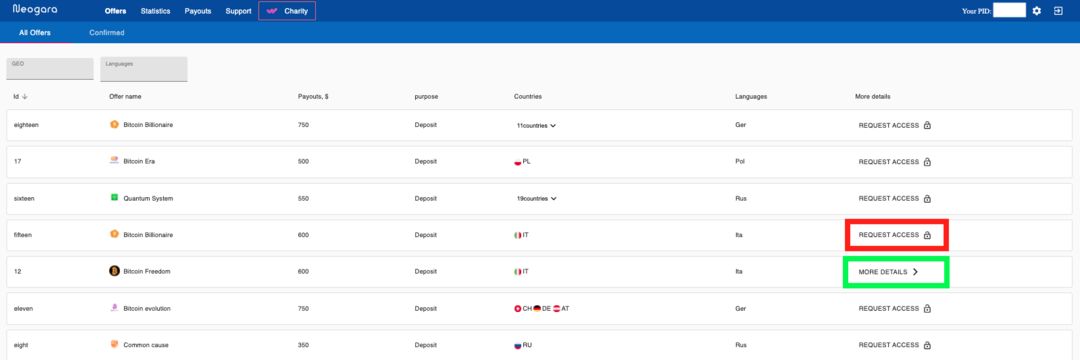Click the Poland flag in the Bitcoin Era row
Screen dimensions: 1080x360
click(x=518, y=162)
